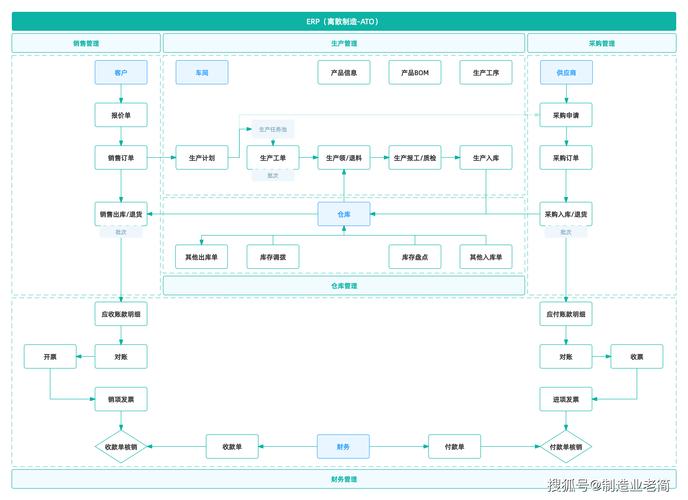688x500 pixels.
Task: Click the 其他入库单 box
Action: (x=486, y=257)
